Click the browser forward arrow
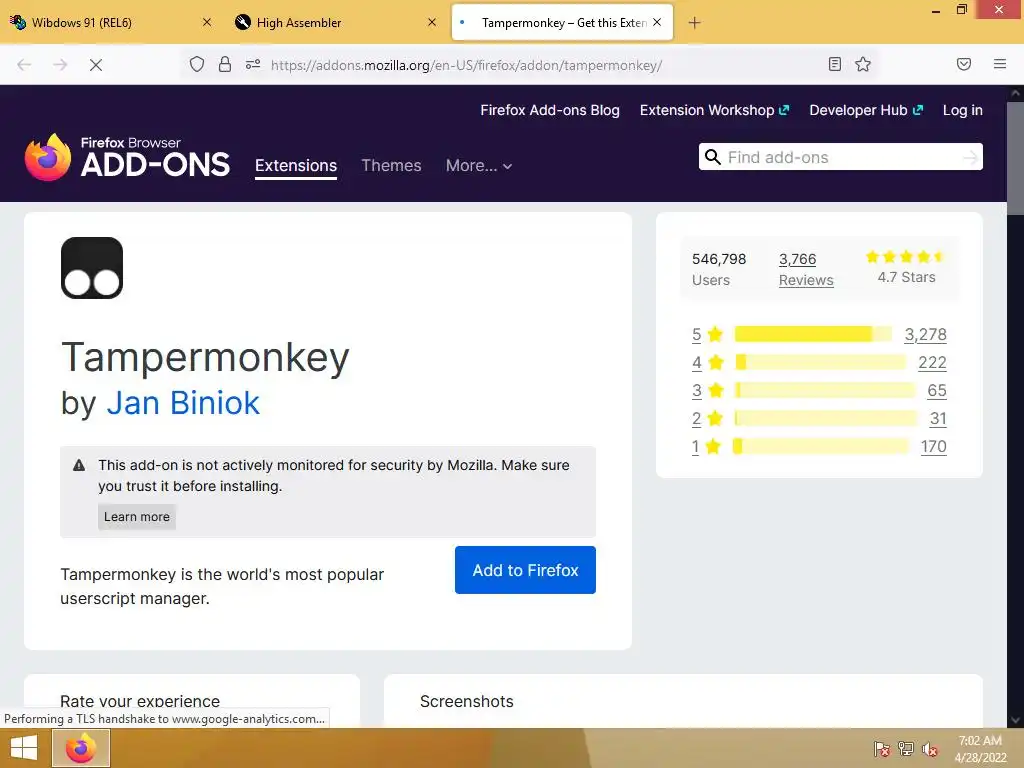This screenshot has width=1024, height=768. (60, 65)
